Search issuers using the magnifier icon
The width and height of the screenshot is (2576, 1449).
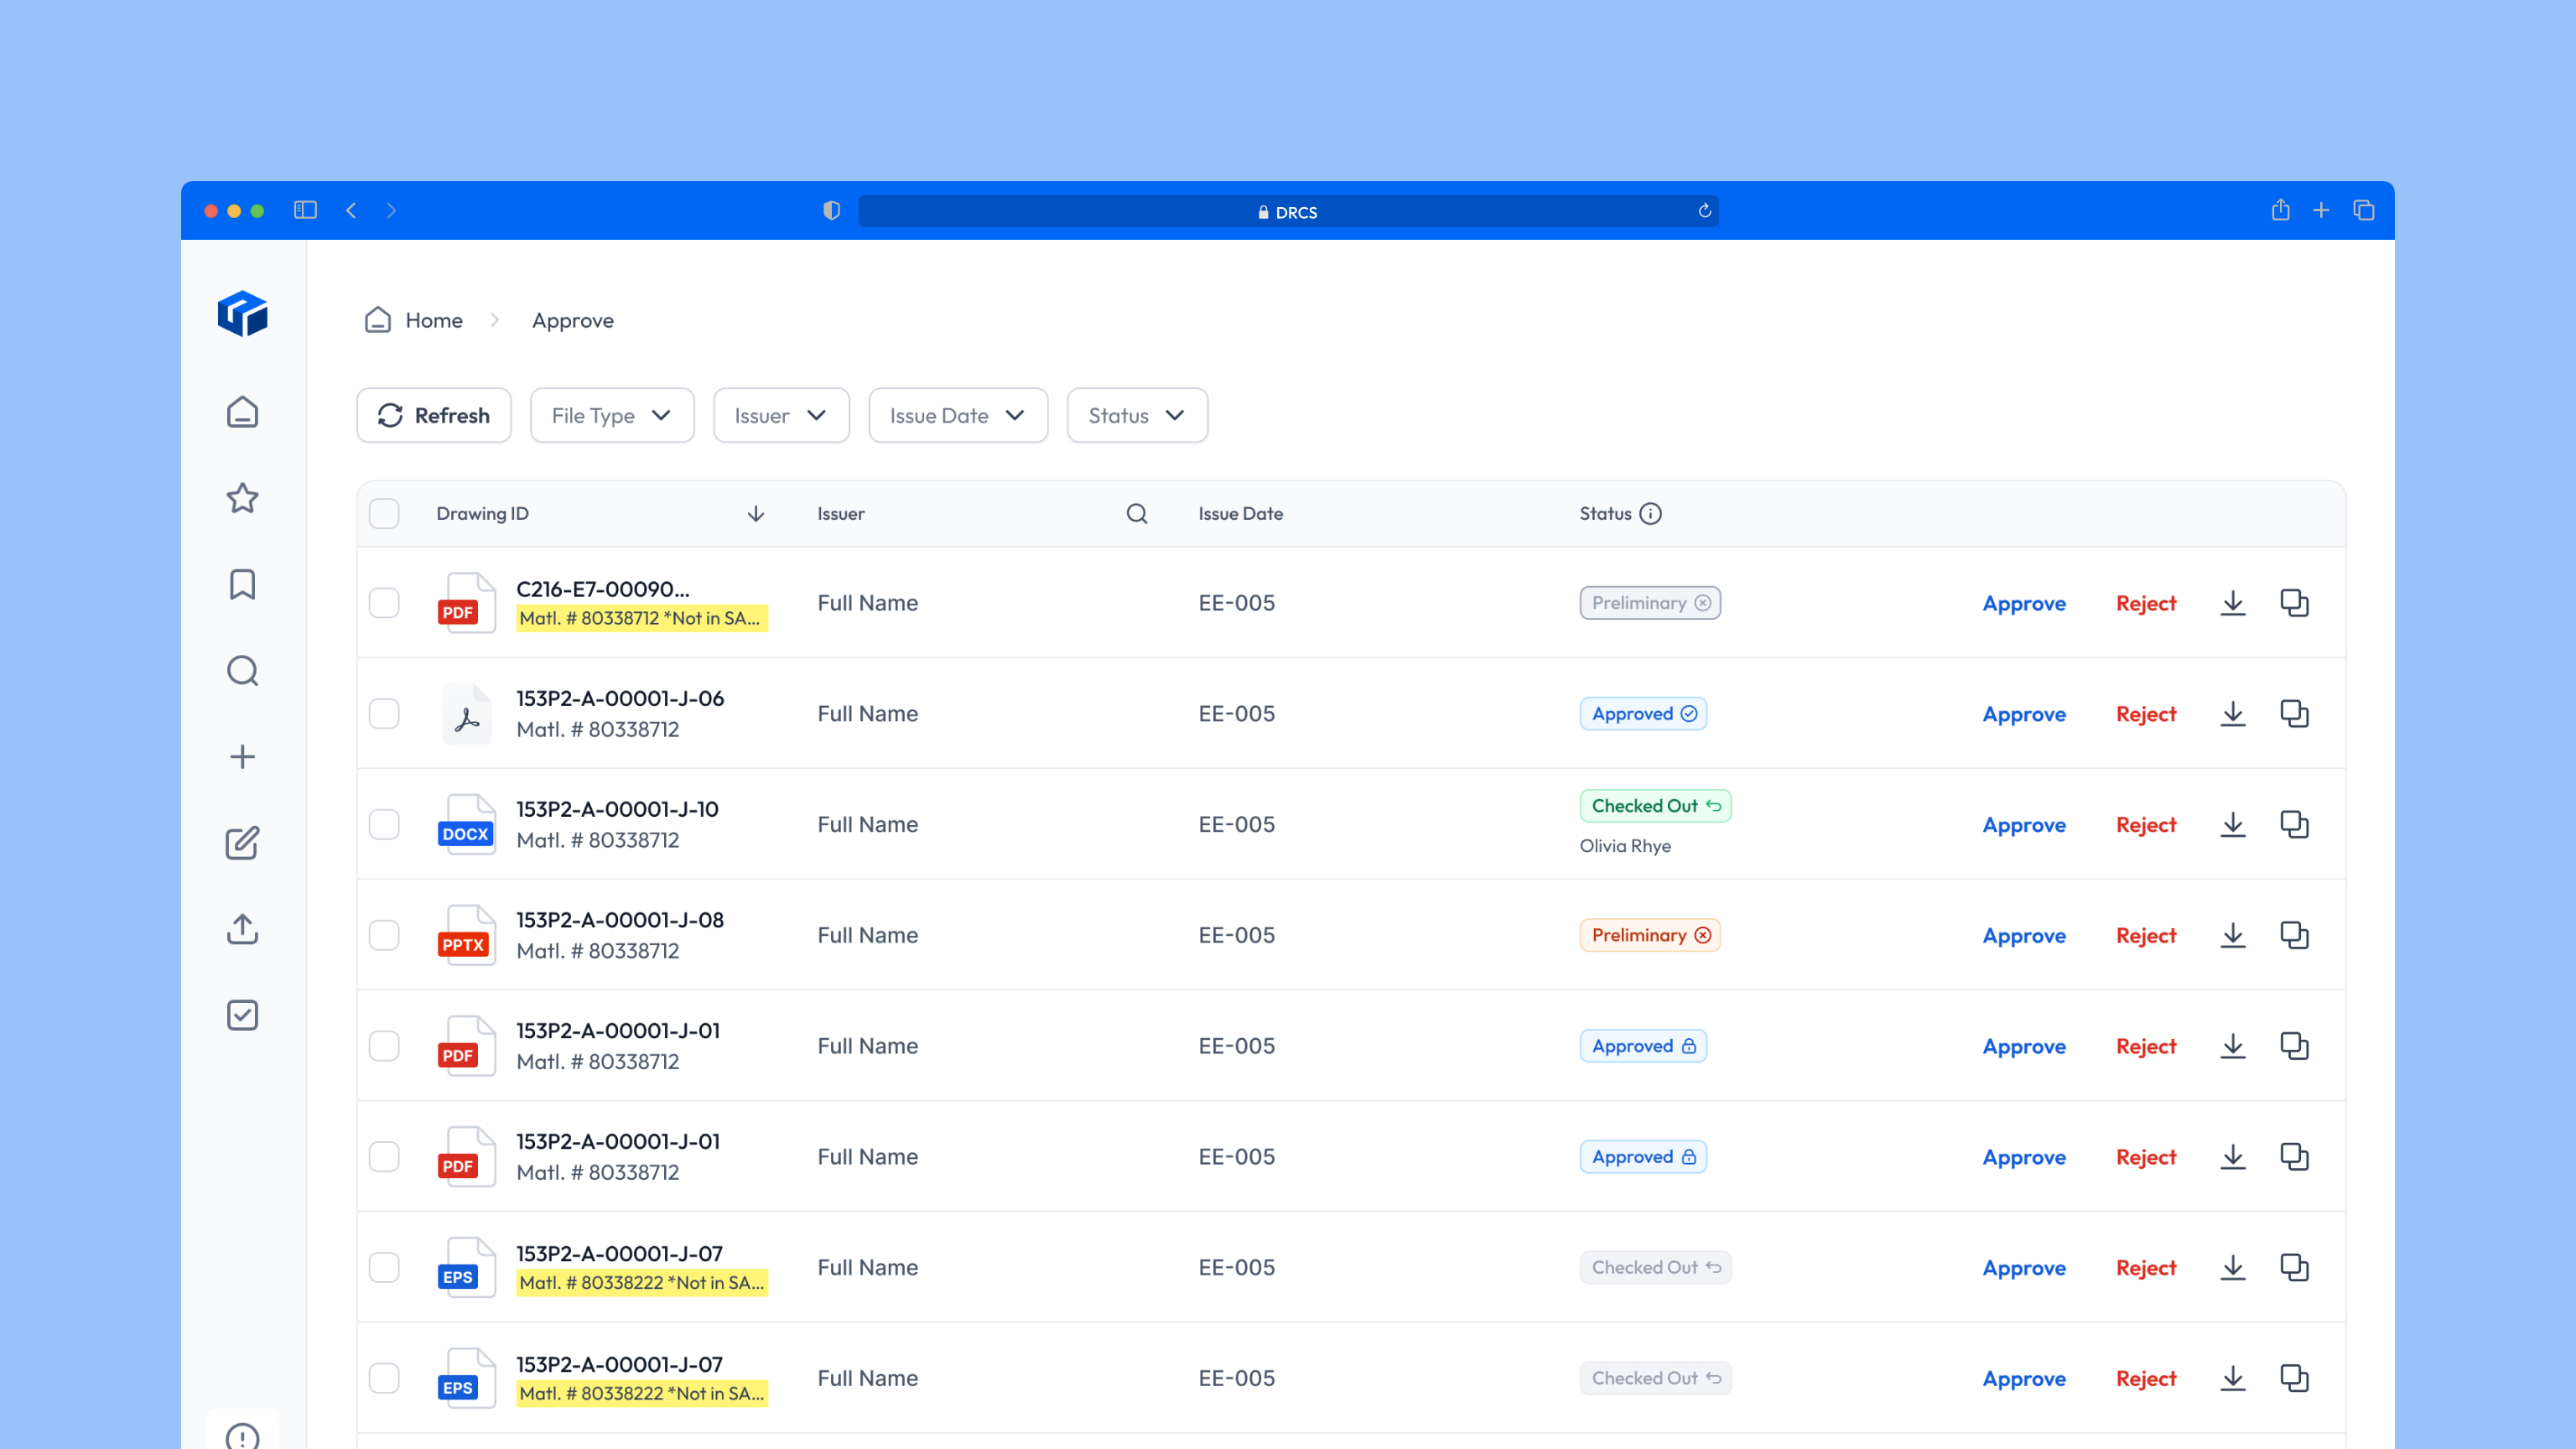(x=1137, y=514)
